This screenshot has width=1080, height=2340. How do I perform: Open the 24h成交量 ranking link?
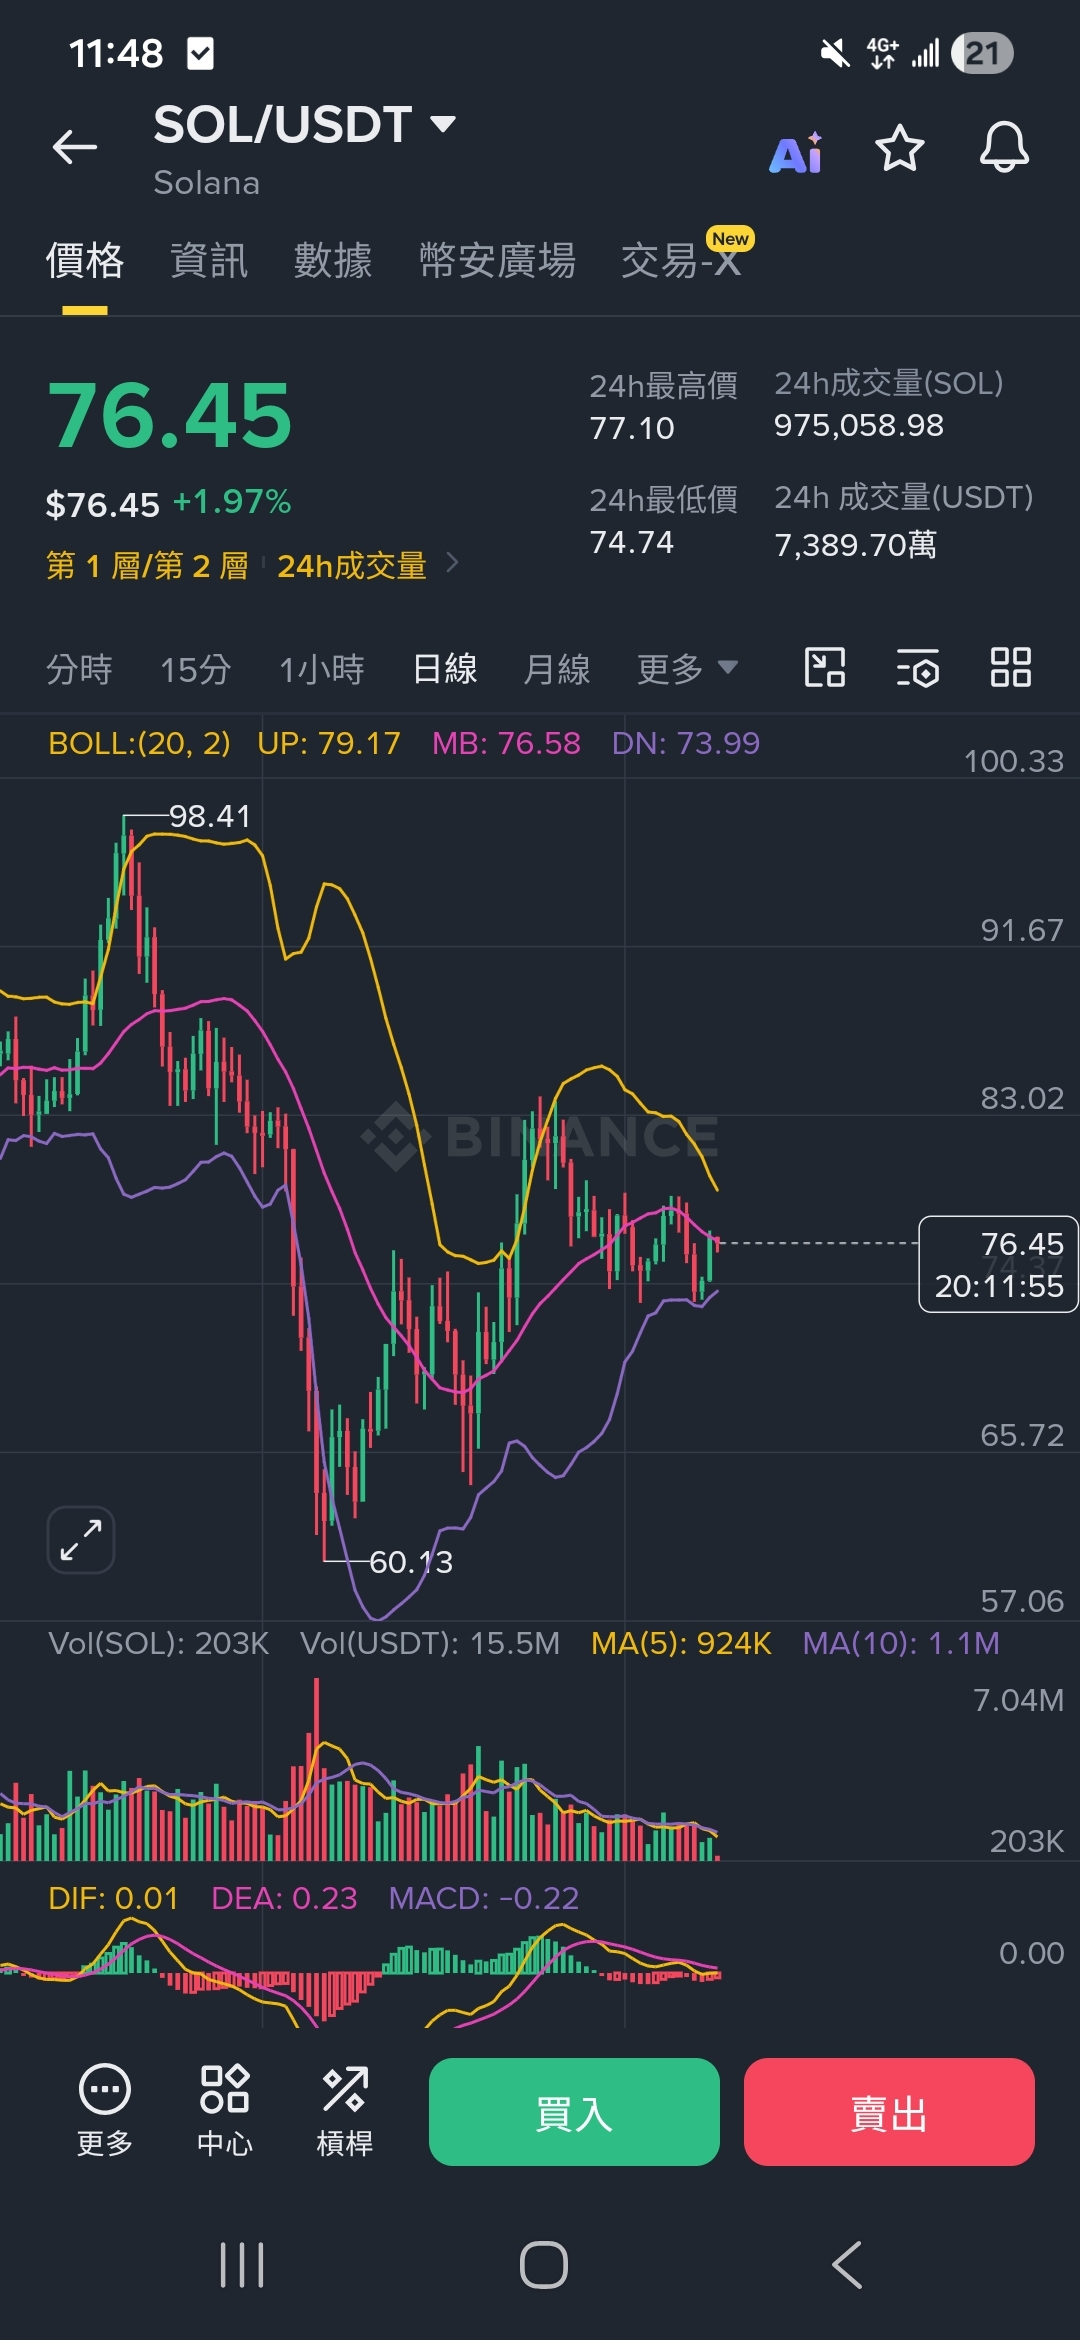coord(352,566)
